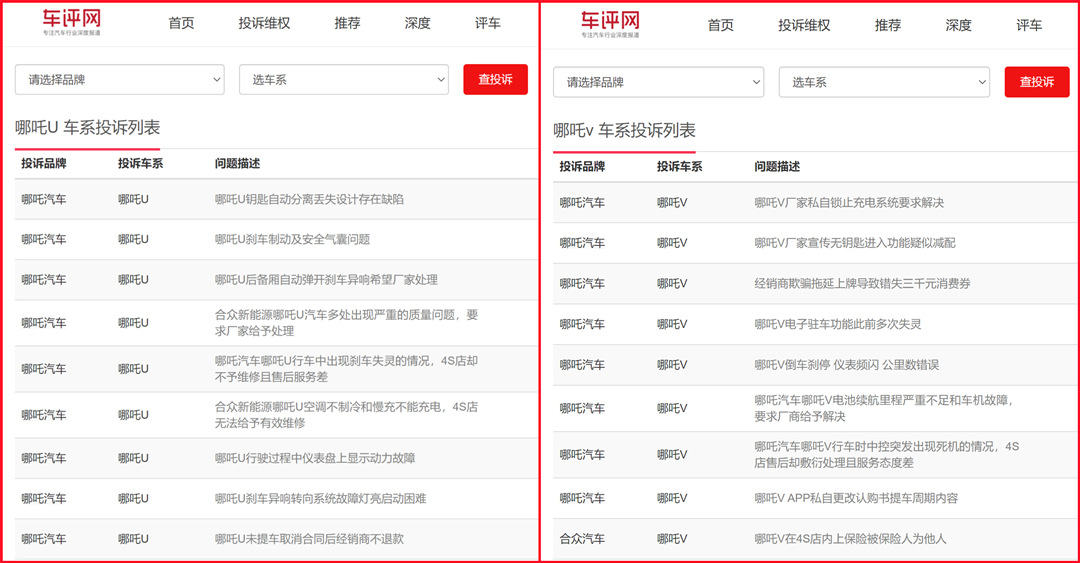The width and height of the screenshot is (1080, 563).
Task: Expand 请选择品牌 dropdown in right panel
Action: pyautogui.click(x=658, y=82)
